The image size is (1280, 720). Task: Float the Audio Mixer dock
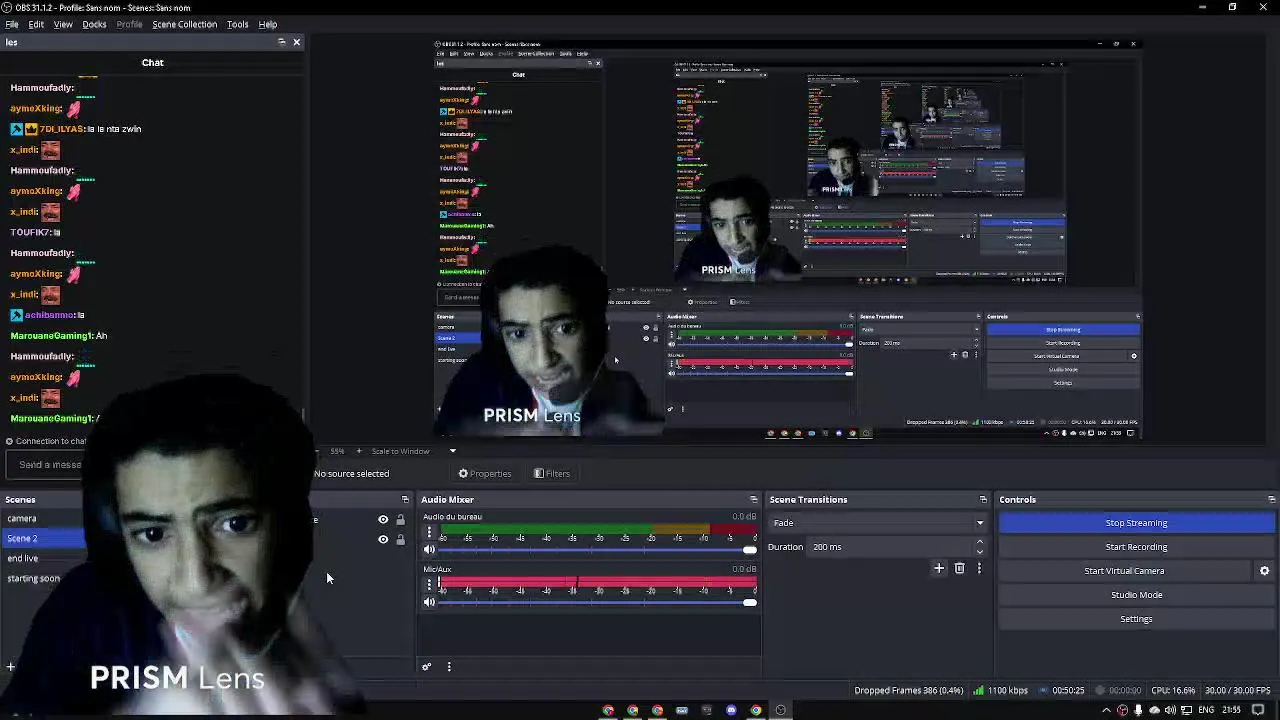coord(754,500)
